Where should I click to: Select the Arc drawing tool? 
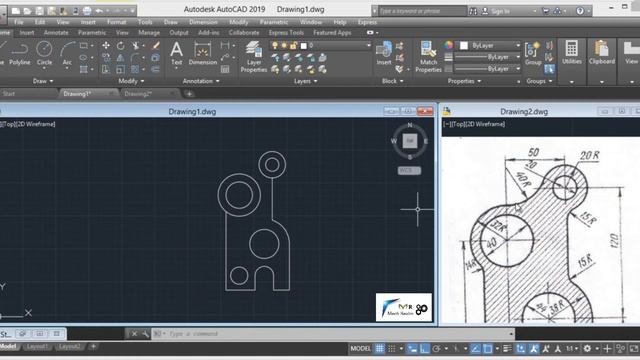click(x=67, y=53)
